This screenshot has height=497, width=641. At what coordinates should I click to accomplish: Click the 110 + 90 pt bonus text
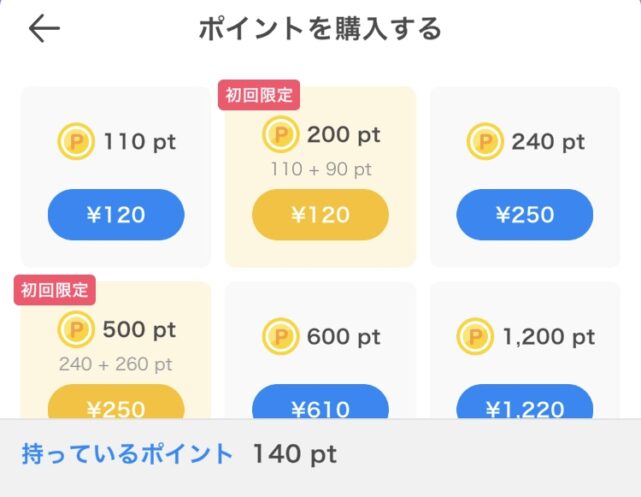click(320, 169)
